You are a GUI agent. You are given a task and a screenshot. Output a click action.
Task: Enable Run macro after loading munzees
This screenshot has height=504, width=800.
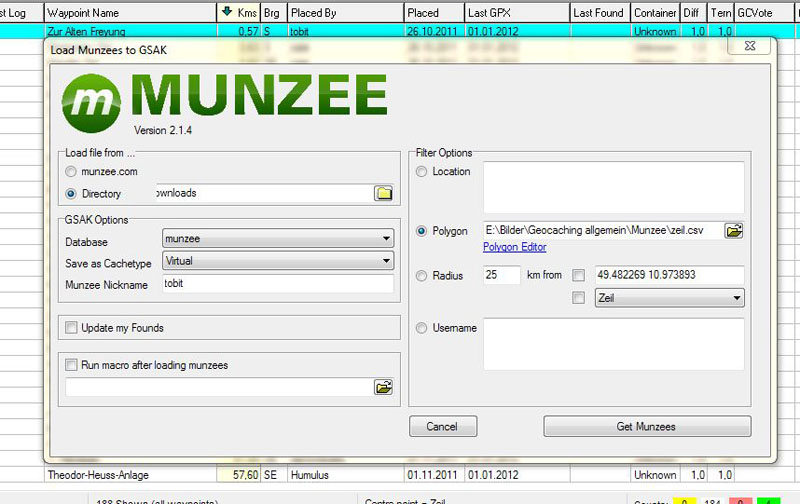click(71, 365)
